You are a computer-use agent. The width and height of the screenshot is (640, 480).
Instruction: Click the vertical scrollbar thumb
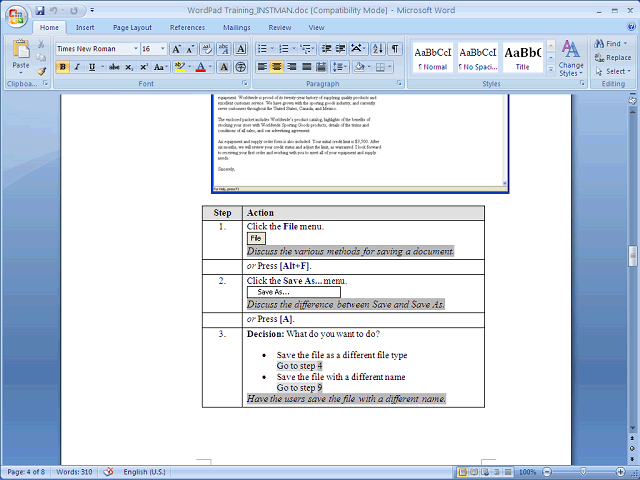pyautogui.click(x=633, y=256)
